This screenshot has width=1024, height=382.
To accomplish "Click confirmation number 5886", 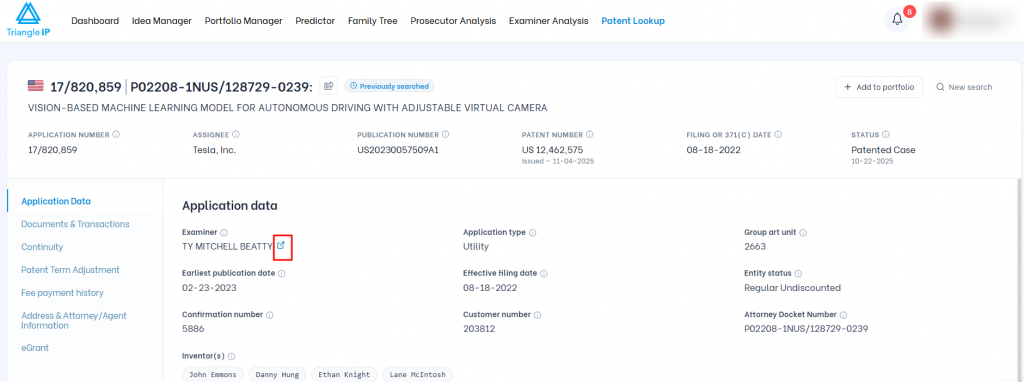I will pyautogui.click(x=193, y=329).
